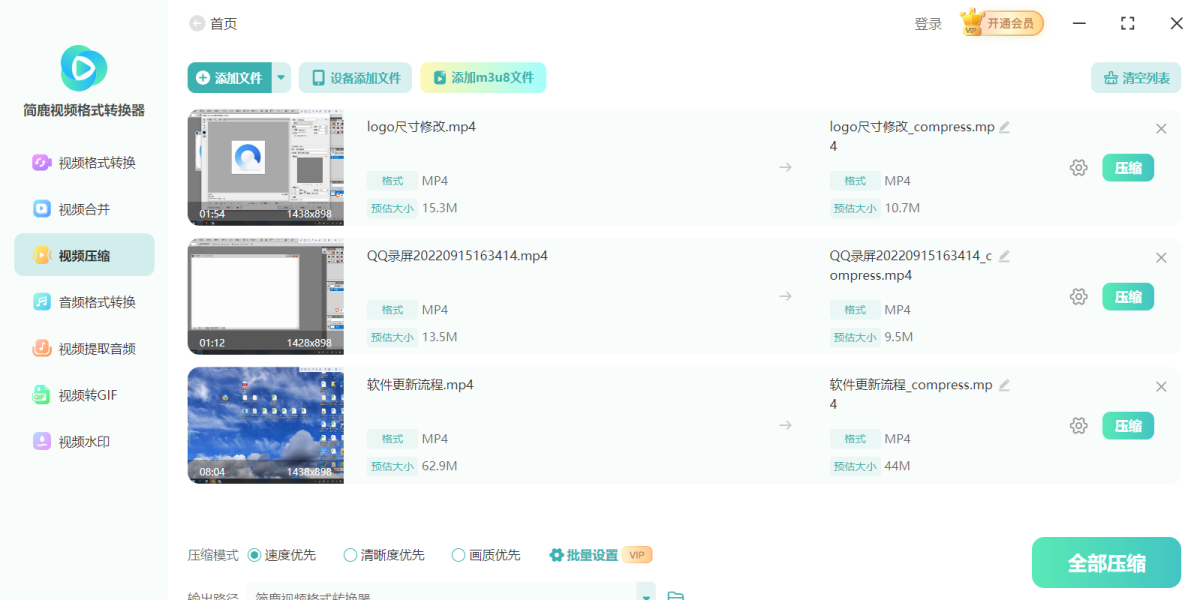Rename QQ录屏 output file with pencil icon
Screen dimensions: 1200x600
pos(1004,256)
